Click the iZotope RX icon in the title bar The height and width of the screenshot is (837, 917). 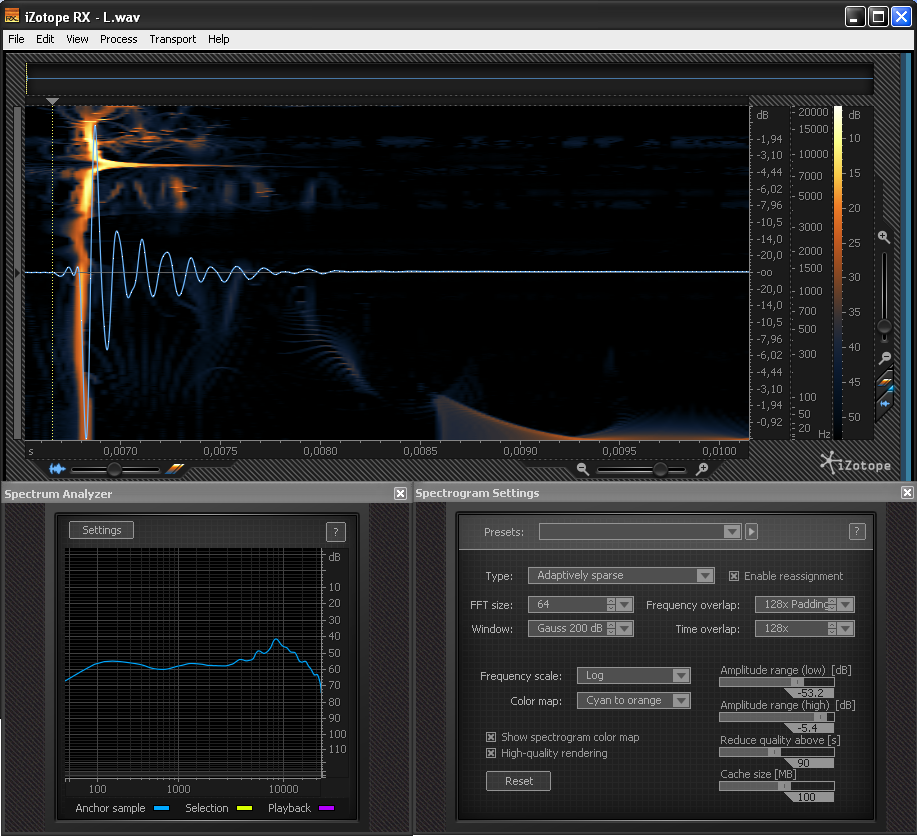(12, 16)
